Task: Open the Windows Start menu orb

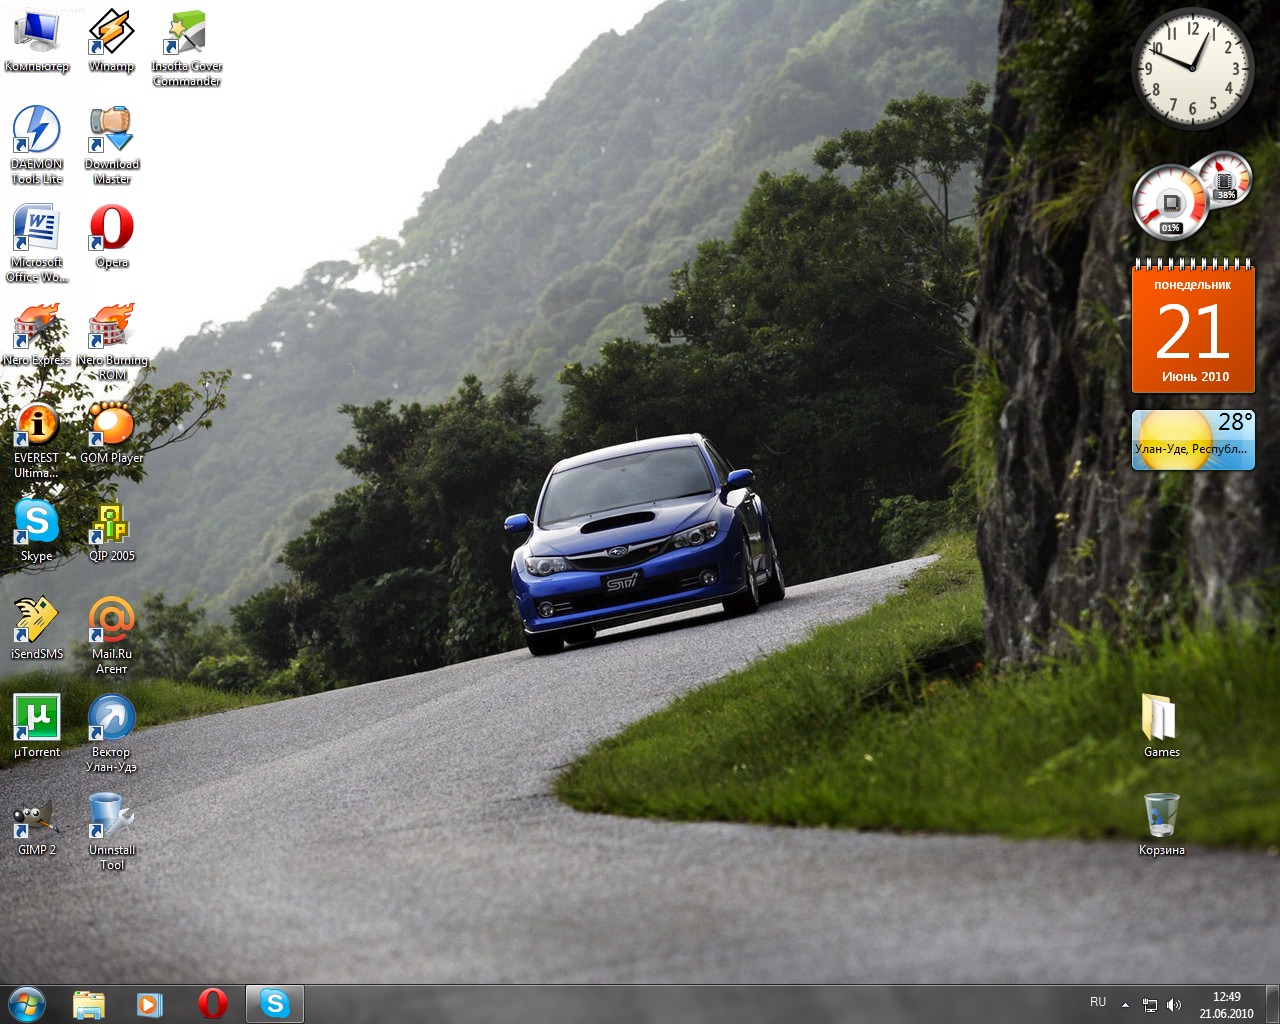Action: click(x=27, y=1003)
